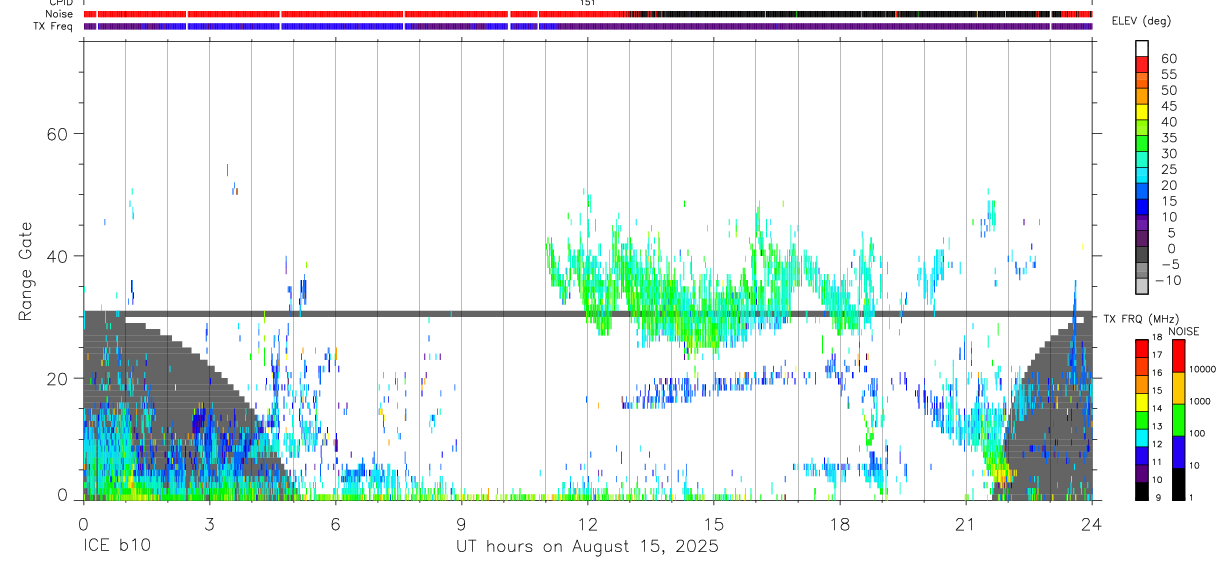The image size is (1228, 567).
Task: Click the 'ELEV (deg)' legend title
Action: pyautogui.click(x=1142, y=21)
